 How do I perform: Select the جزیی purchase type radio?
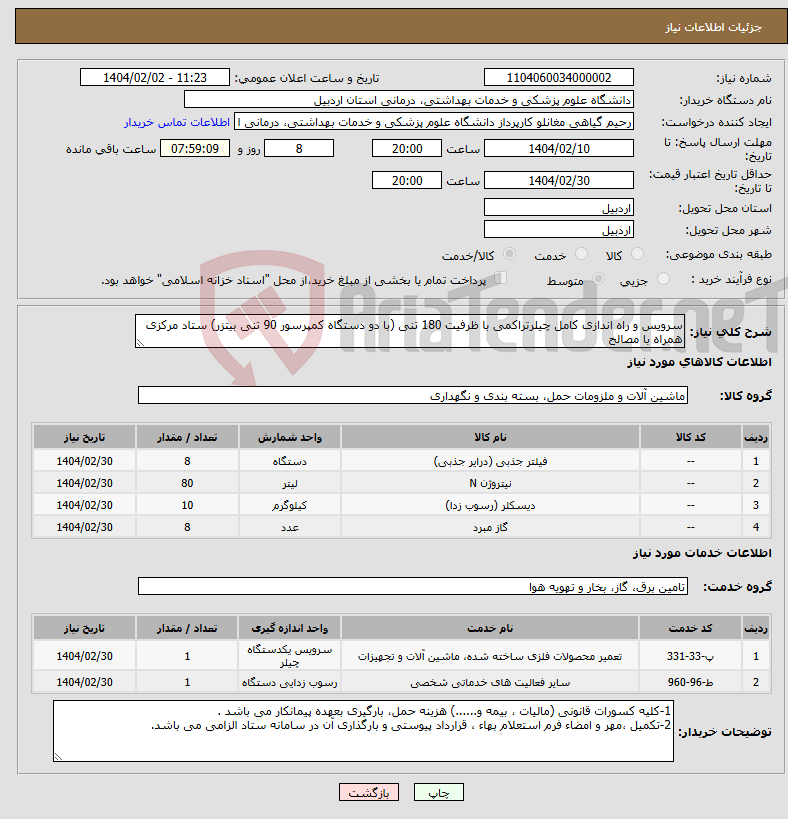click(x=663, y=279)
